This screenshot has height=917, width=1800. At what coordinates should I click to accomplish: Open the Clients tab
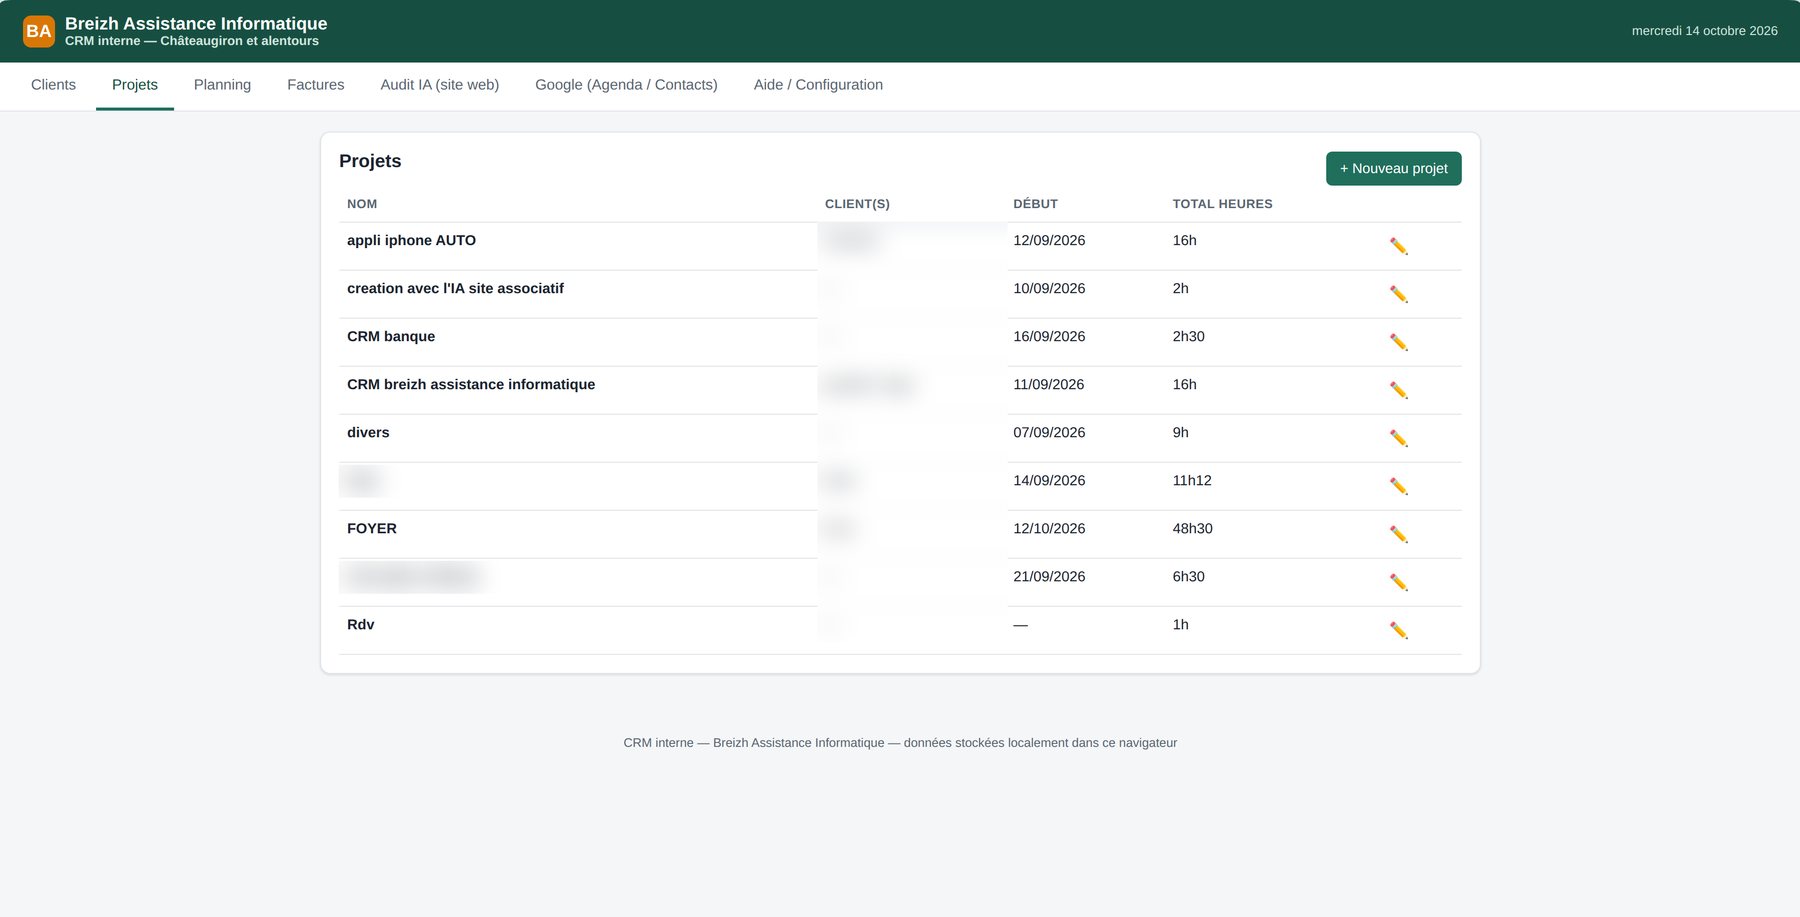pos(53,85)
